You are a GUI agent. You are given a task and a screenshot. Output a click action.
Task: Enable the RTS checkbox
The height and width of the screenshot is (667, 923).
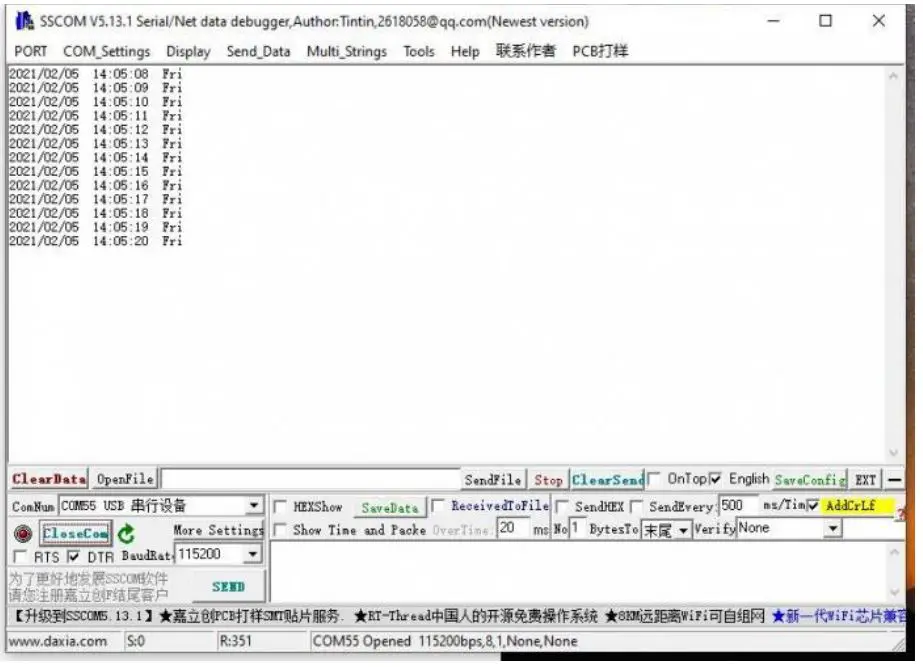[20, 556]
